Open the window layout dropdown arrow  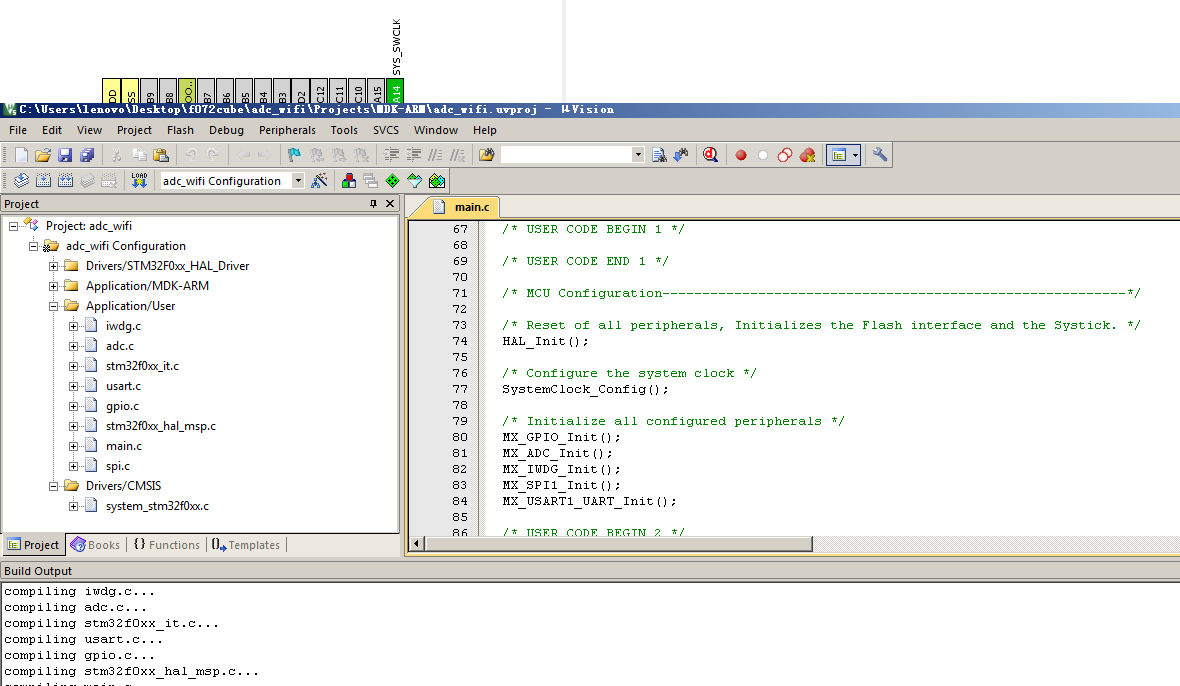[856, 155]
